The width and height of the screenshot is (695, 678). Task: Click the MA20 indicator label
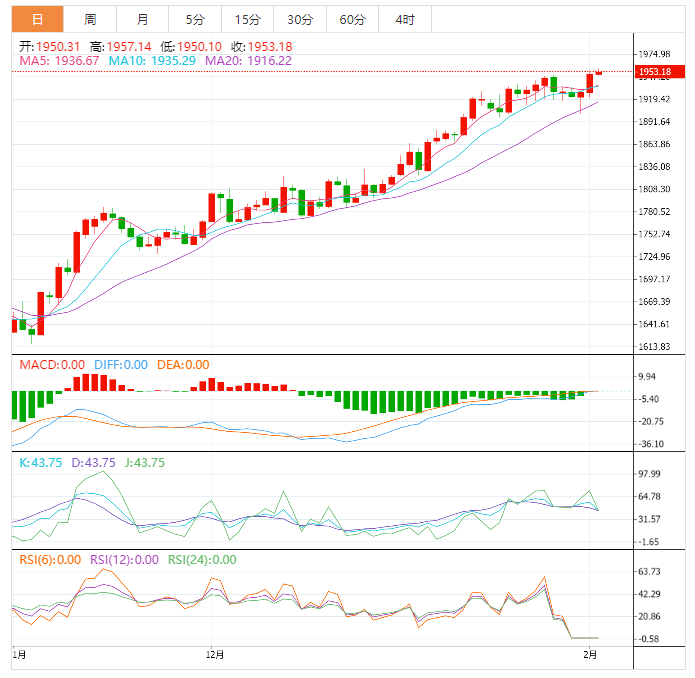(x=248, y=61)
